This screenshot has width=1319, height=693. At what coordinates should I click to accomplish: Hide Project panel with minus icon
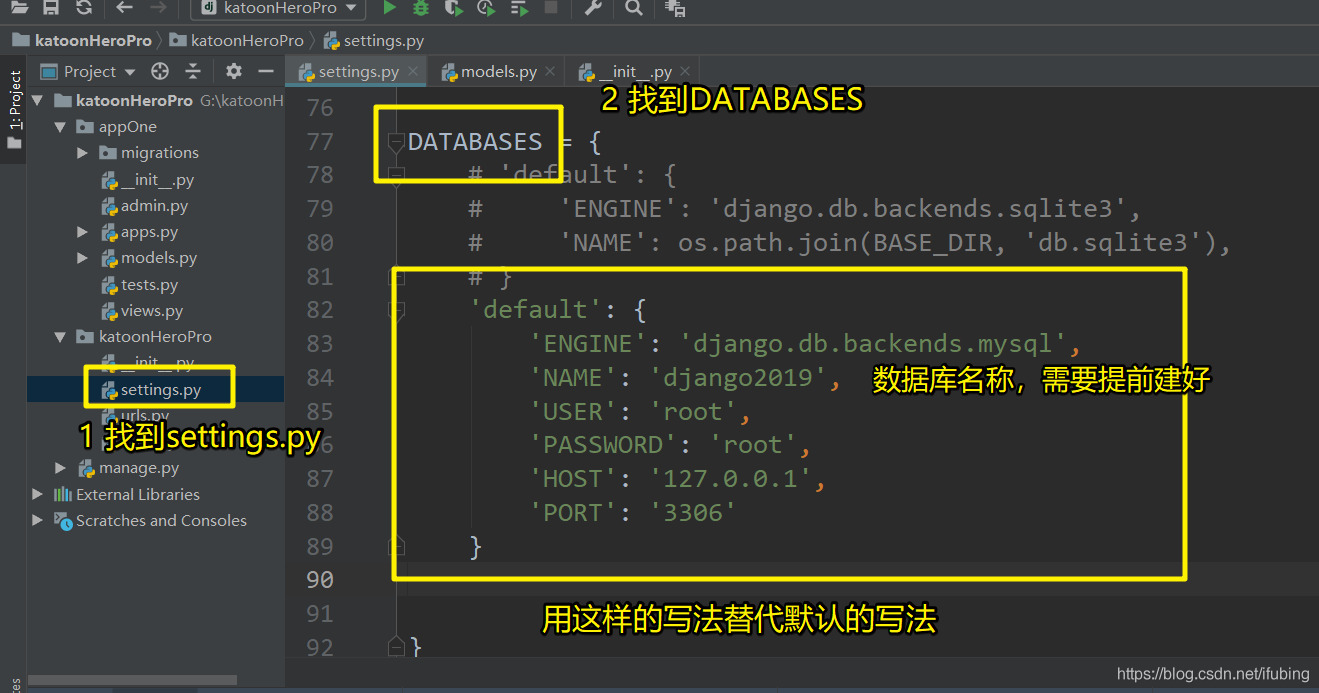coord(266,71)
